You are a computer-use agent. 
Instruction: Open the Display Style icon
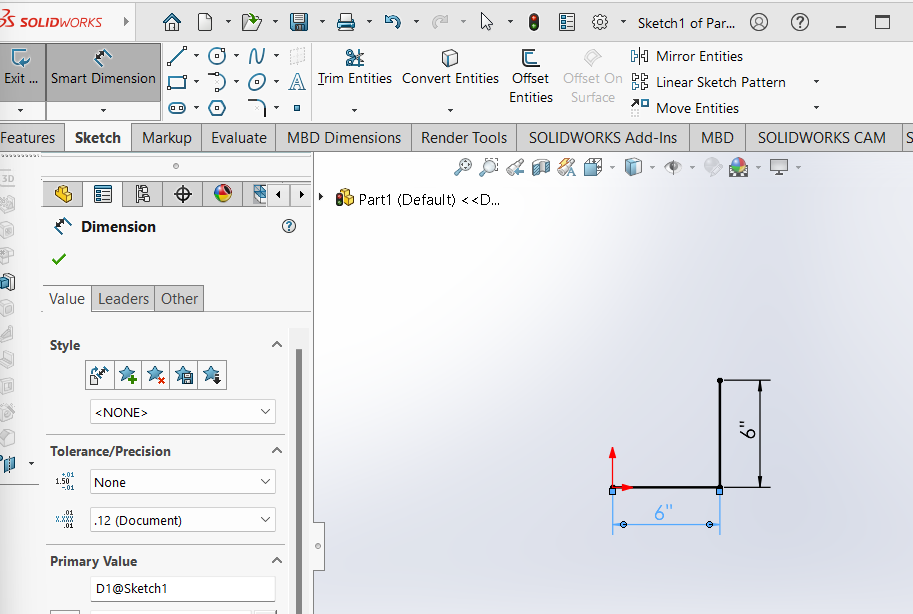point(633,167)
